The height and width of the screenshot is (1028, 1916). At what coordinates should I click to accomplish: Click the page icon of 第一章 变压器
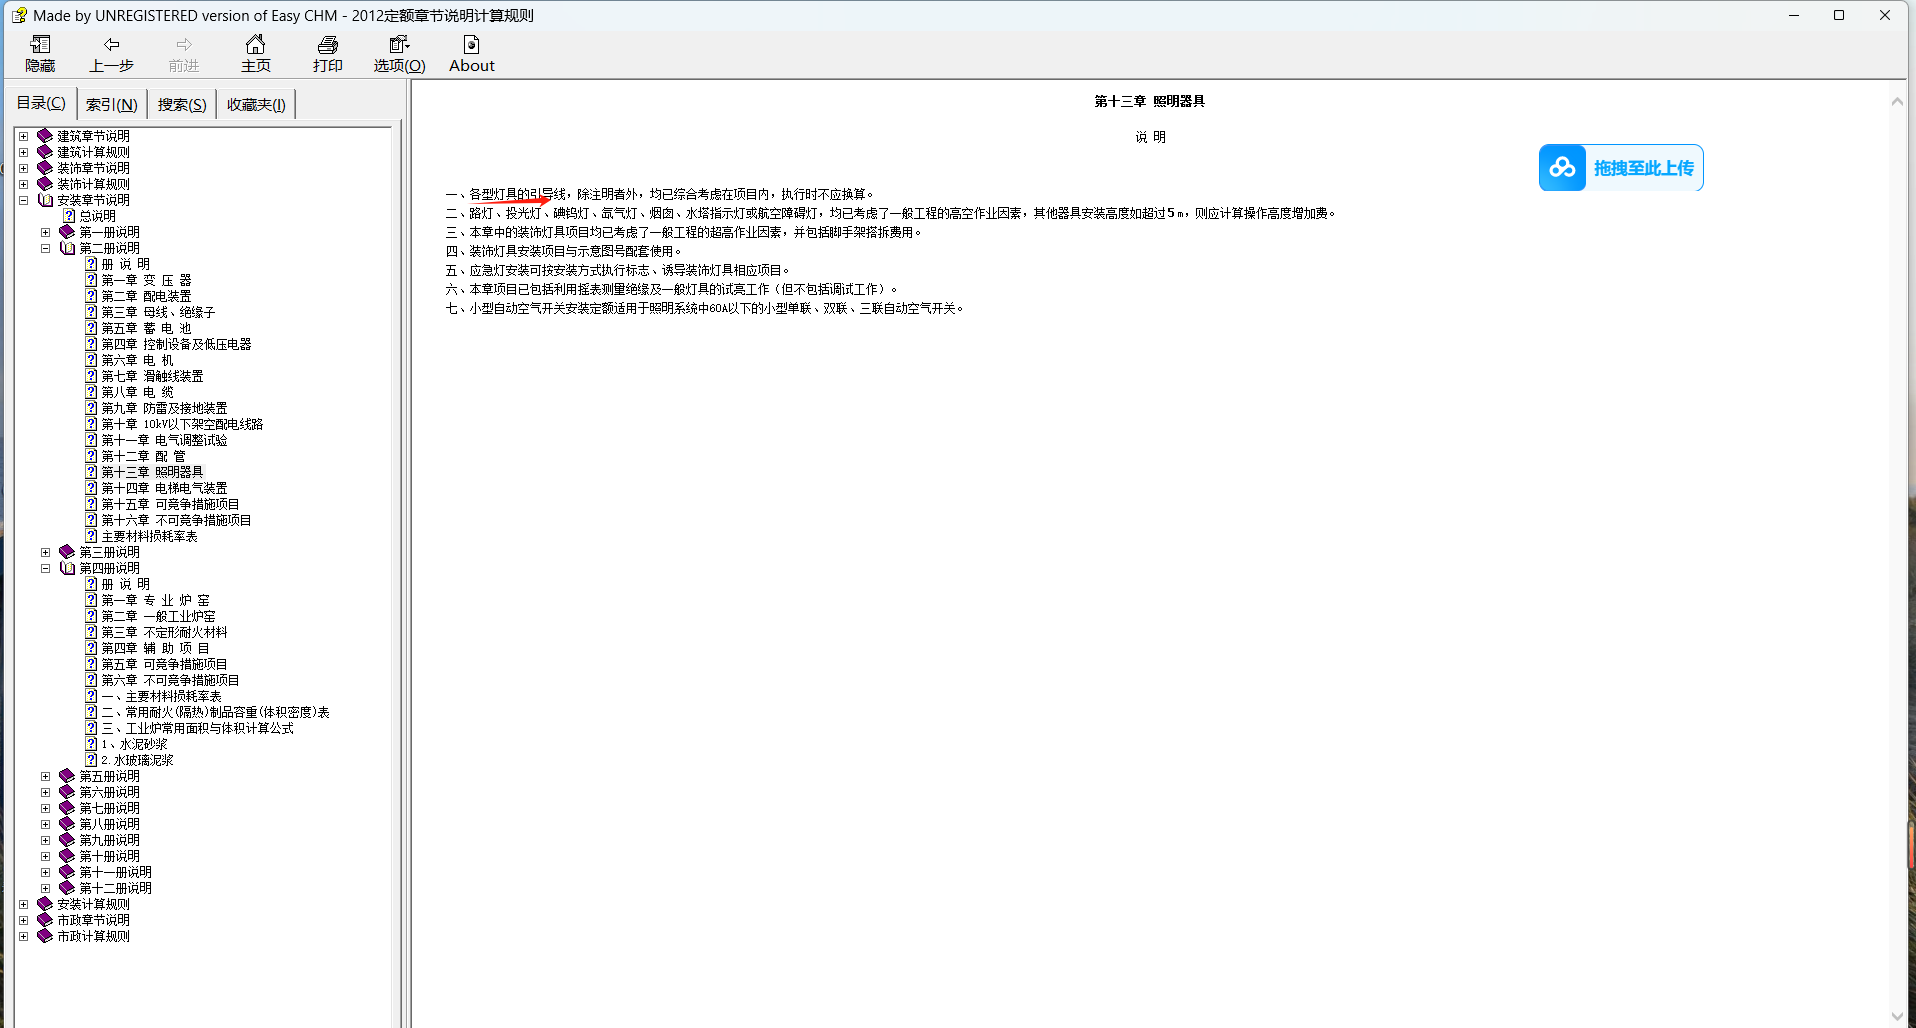pyautogui.click(x=91, y=280)
